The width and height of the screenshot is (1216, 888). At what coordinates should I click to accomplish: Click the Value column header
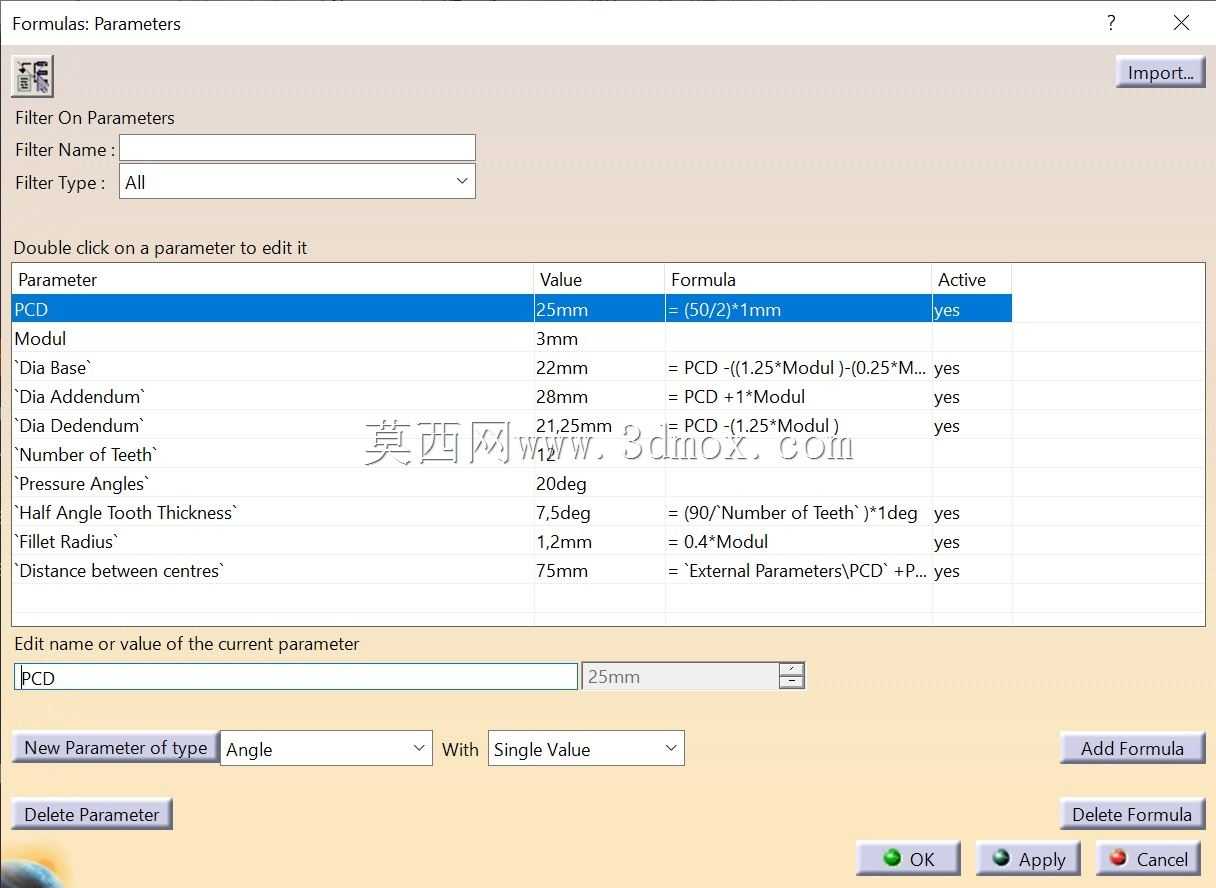(x=599, y=280)
